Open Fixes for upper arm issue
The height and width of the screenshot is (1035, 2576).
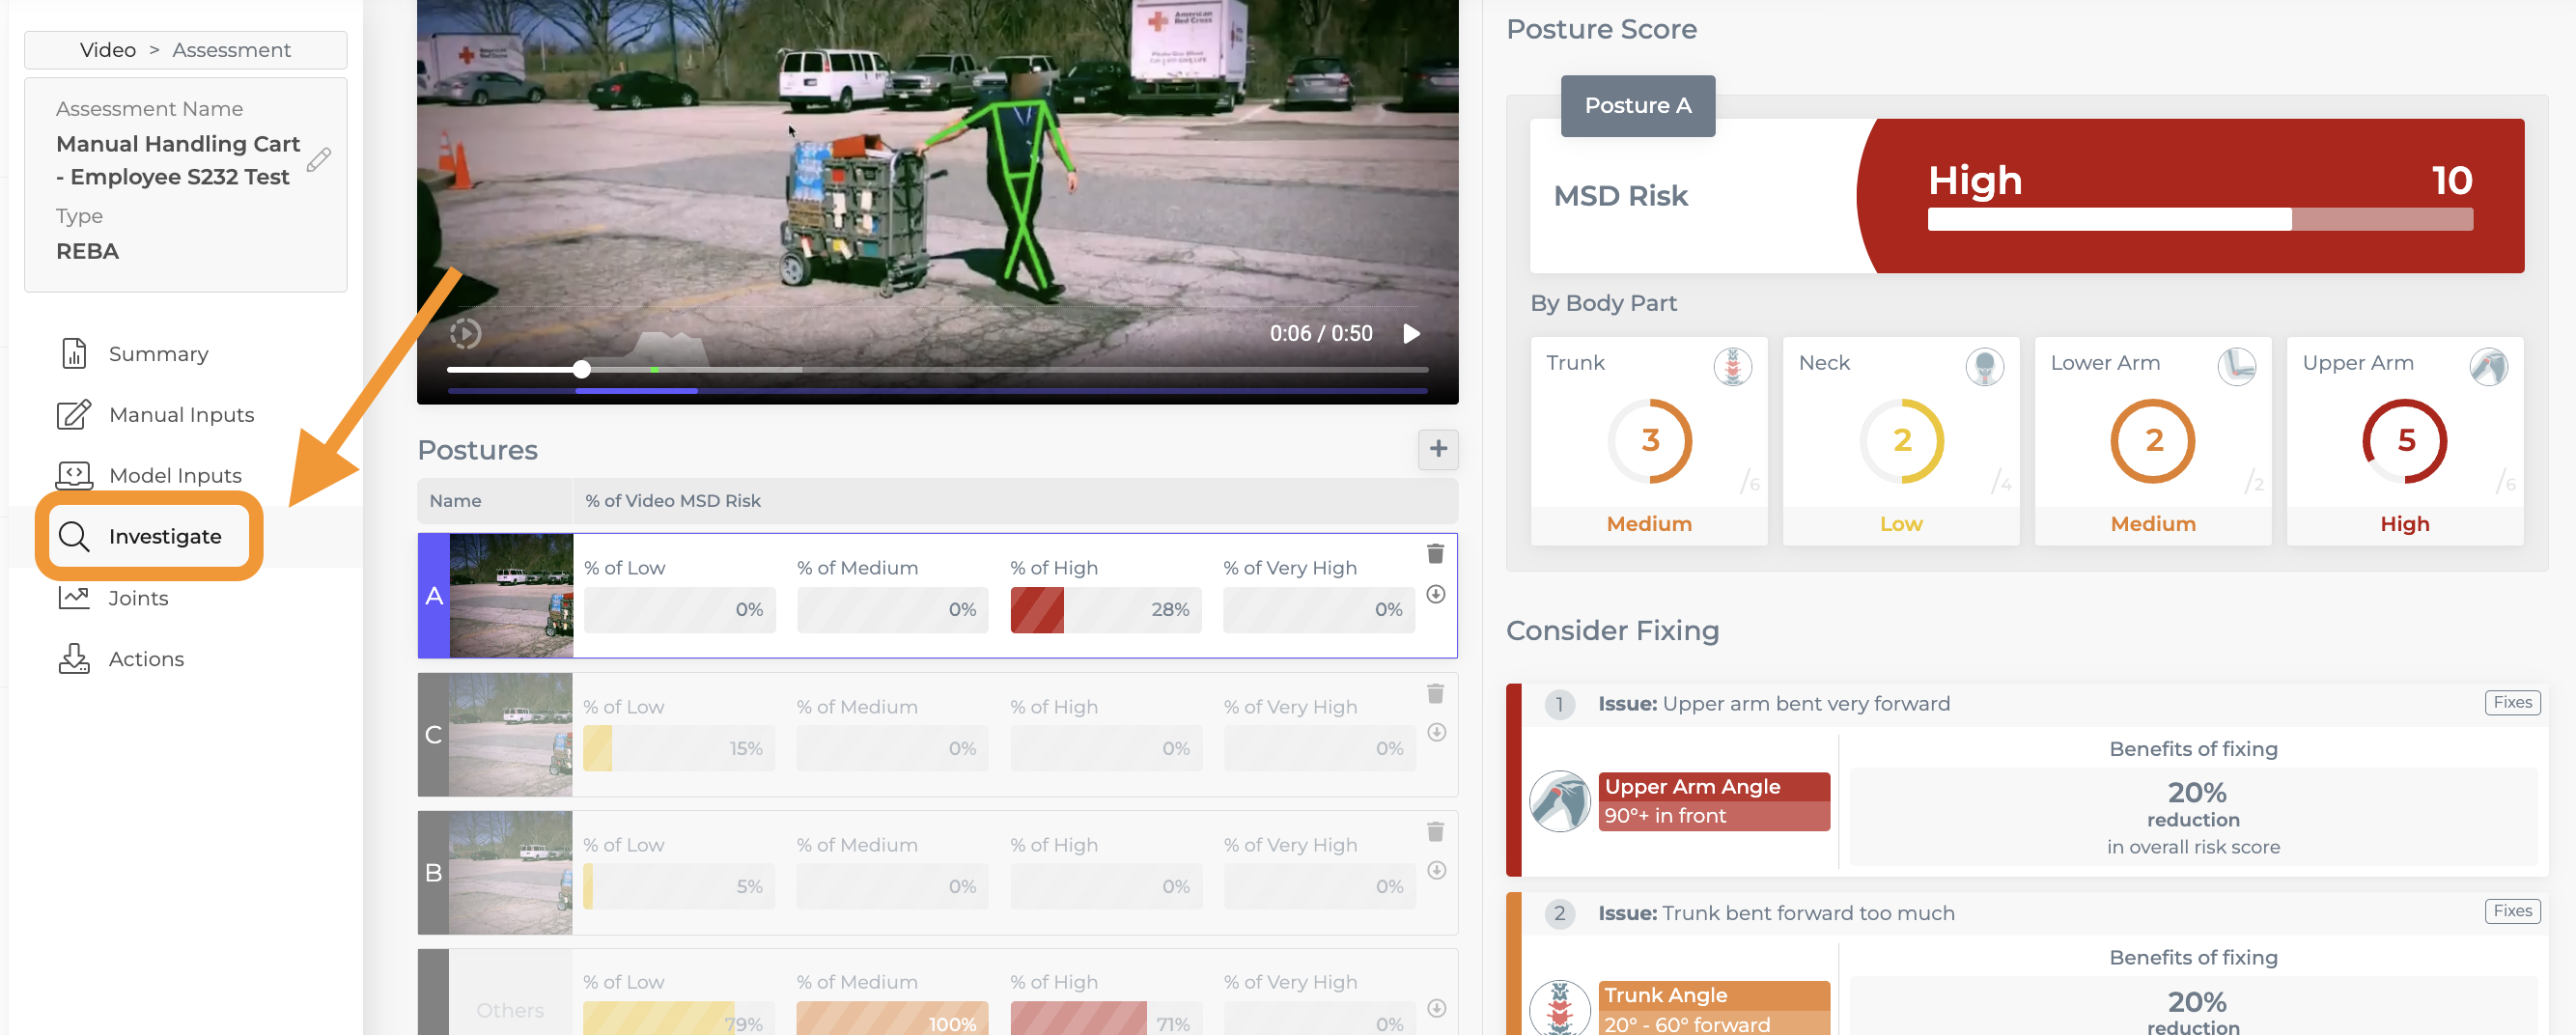2512,703
